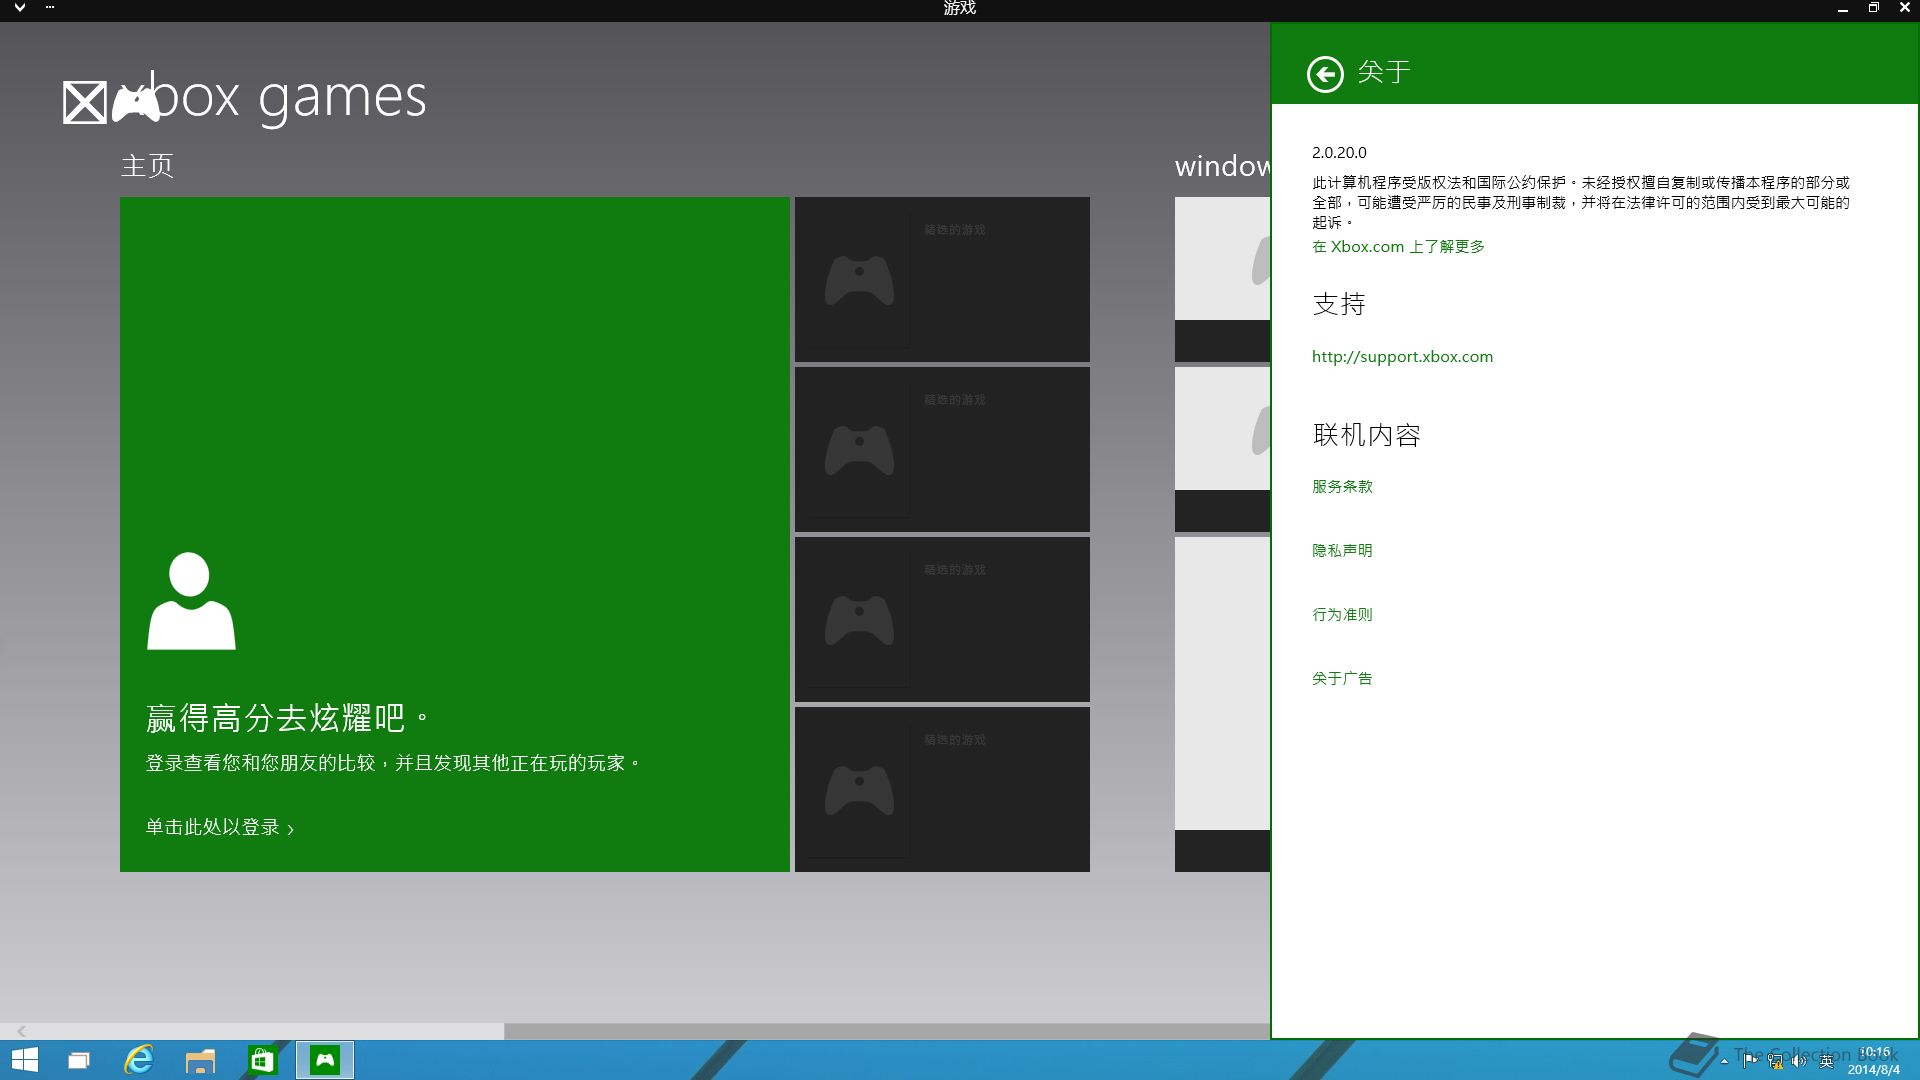Click the 赢得高分去炫耀吧 headline
The height and width of the screenshot is (1080, 1920).
pyautogui.click(x=288, y=718)
